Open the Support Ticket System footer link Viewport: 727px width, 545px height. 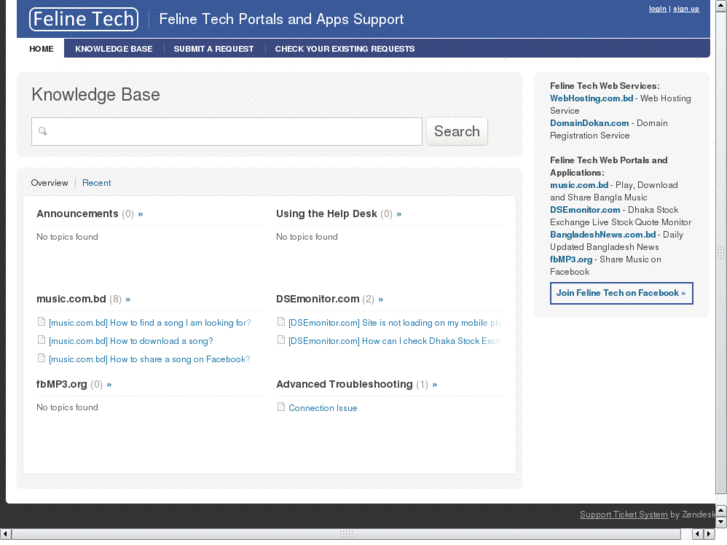pos(624,514)
